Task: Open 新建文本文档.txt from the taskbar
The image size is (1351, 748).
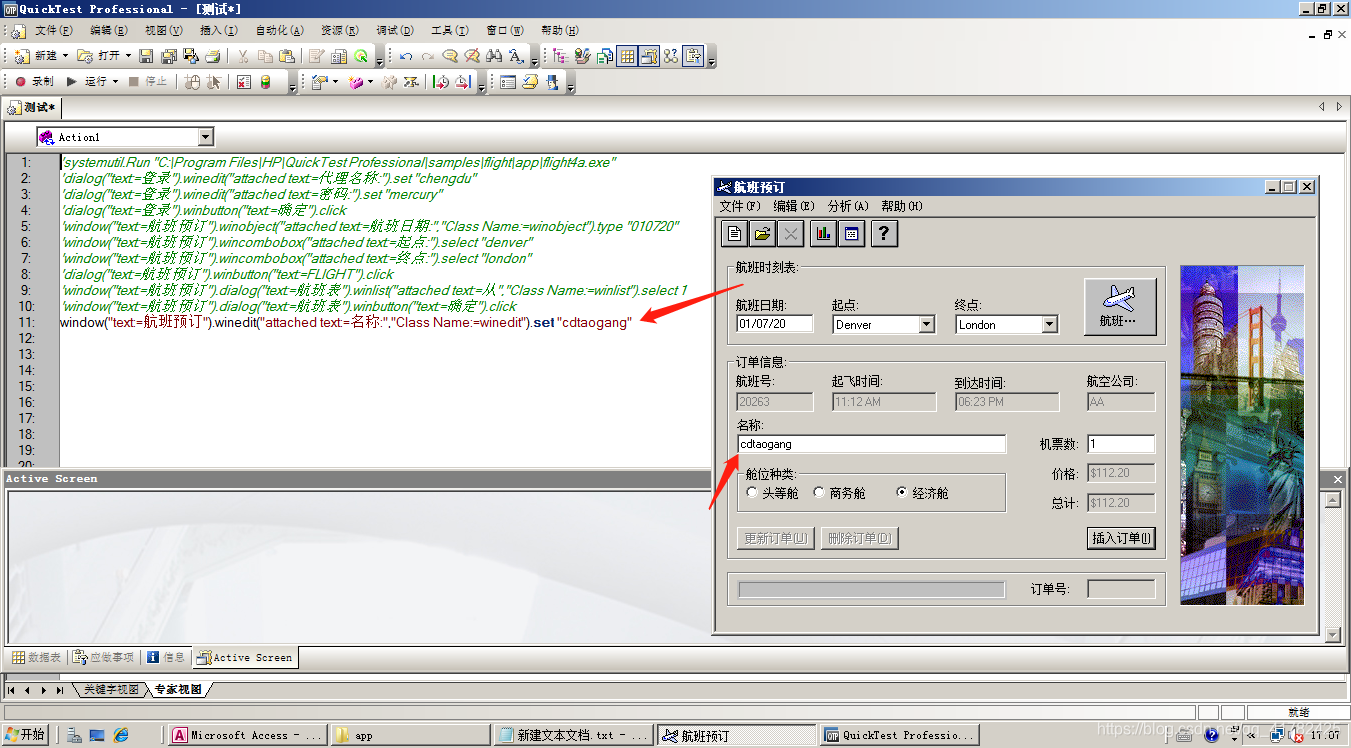Action: 574,735
